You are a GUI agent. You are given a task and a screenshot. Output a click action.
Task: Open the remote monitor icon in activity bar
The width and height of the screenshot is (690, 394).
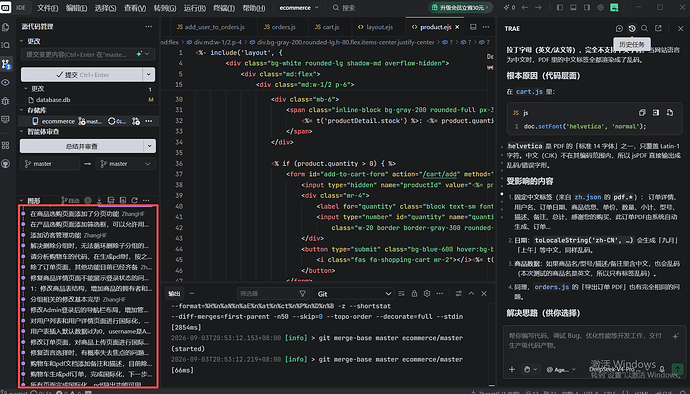click(6, 119)
